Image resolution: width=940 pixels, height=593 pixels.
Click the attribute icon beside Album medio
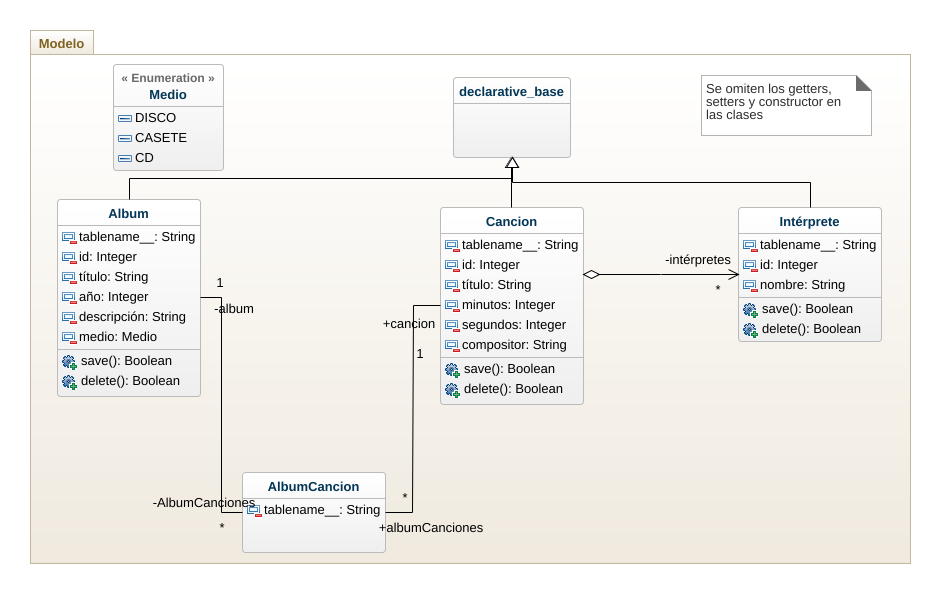point(69,338)
